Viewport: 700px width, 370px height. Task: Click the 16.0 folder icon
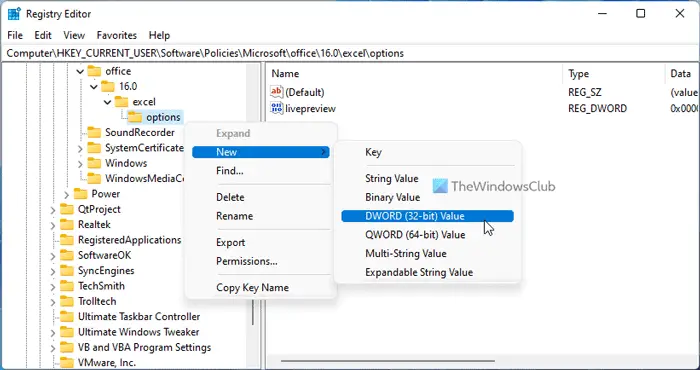tap(108, 86)
